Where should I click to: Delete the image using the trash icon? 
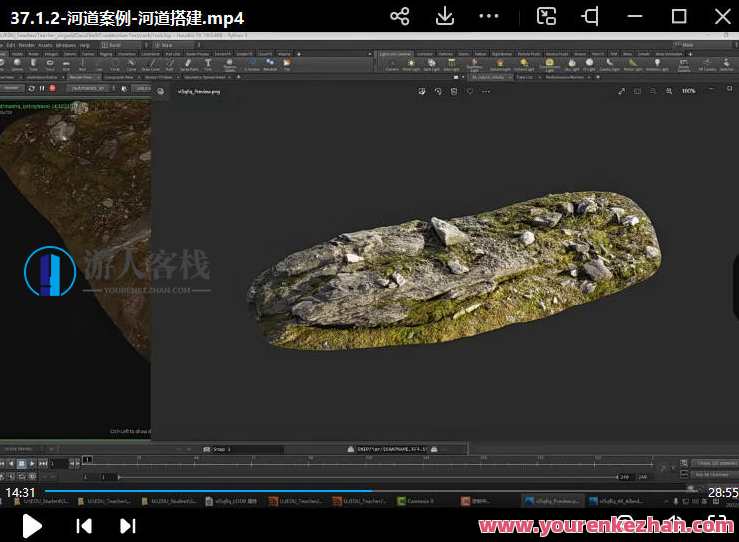pos(455,92)
